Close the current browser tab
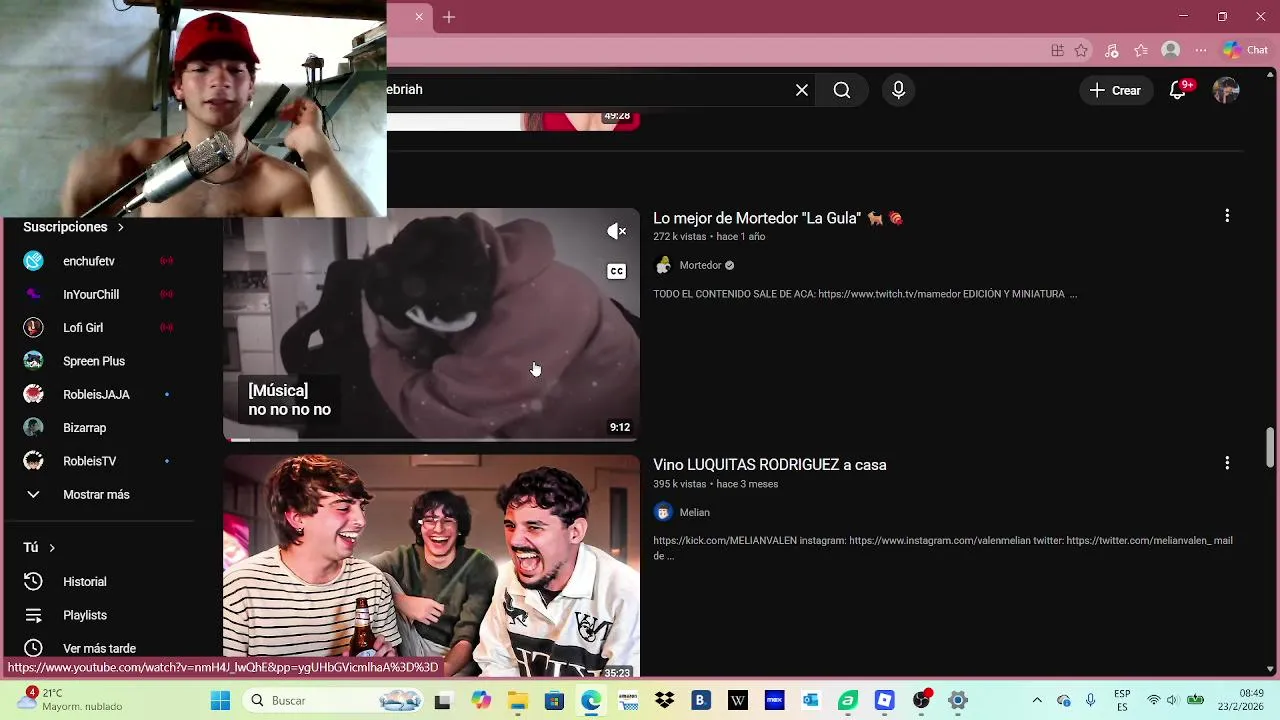Screen dimensions: 1280x720 (x=419, y=17)
